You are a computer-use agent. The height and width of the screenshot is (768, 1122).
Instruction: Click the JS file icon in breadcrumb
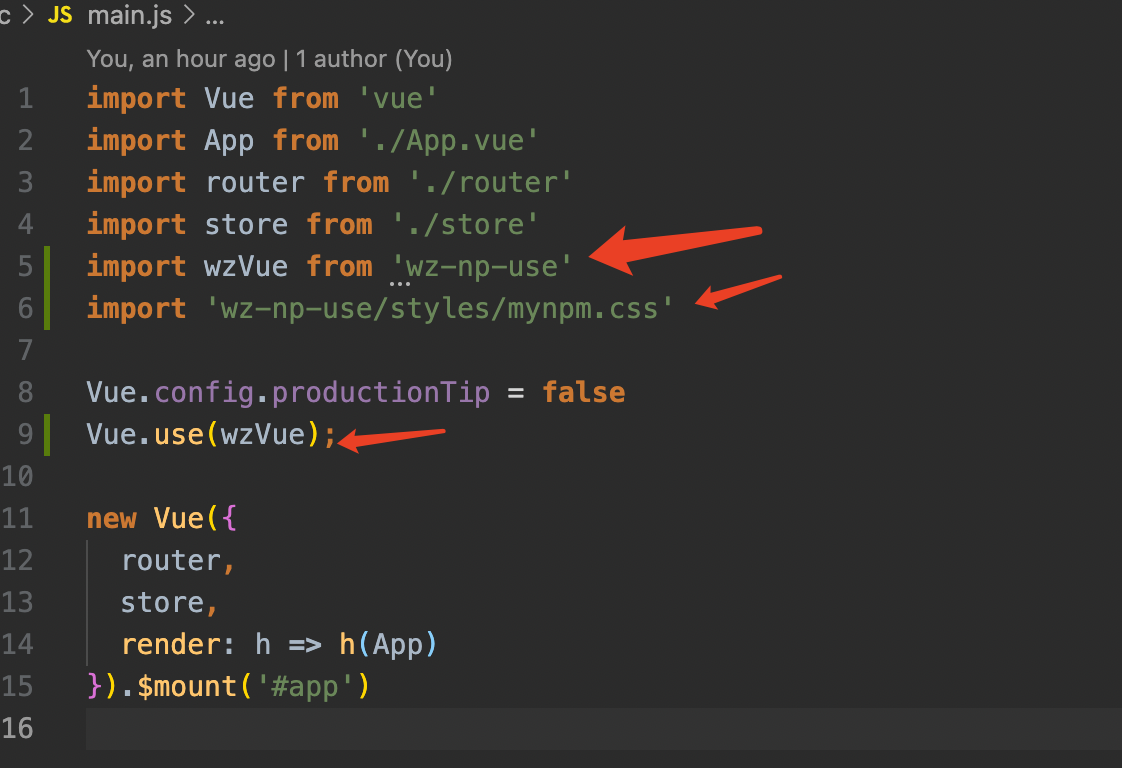pyautogui.click(x=60, y=16)
